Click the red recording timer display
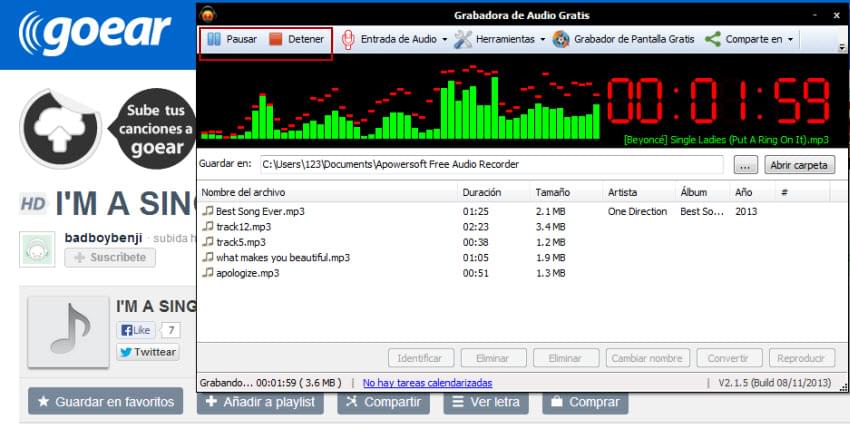850x427 pixels. 718,101
